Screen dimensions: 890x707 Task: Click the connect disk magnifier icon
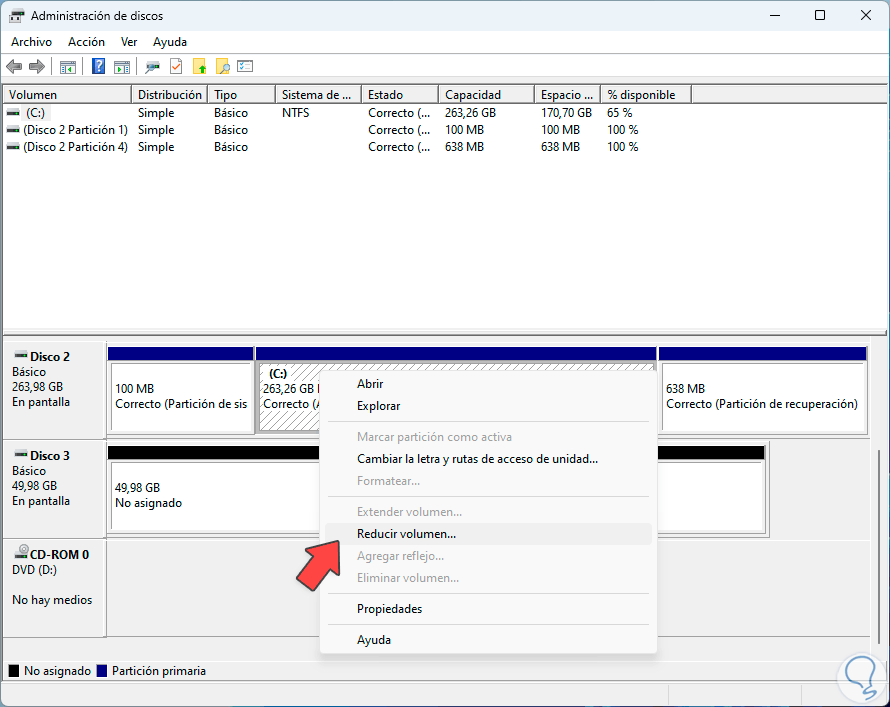tap(152, 67)
